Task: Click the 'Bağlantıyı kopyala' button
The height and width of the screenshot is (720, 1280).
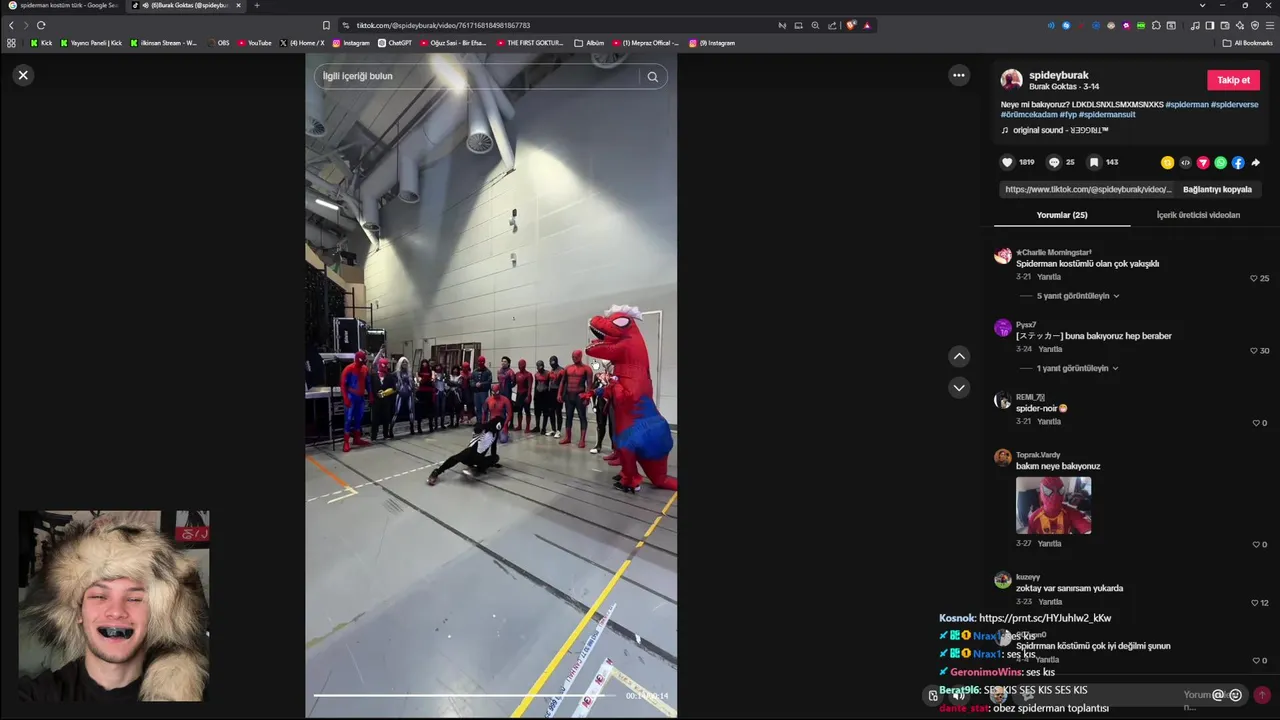Action: point(1217,189)
